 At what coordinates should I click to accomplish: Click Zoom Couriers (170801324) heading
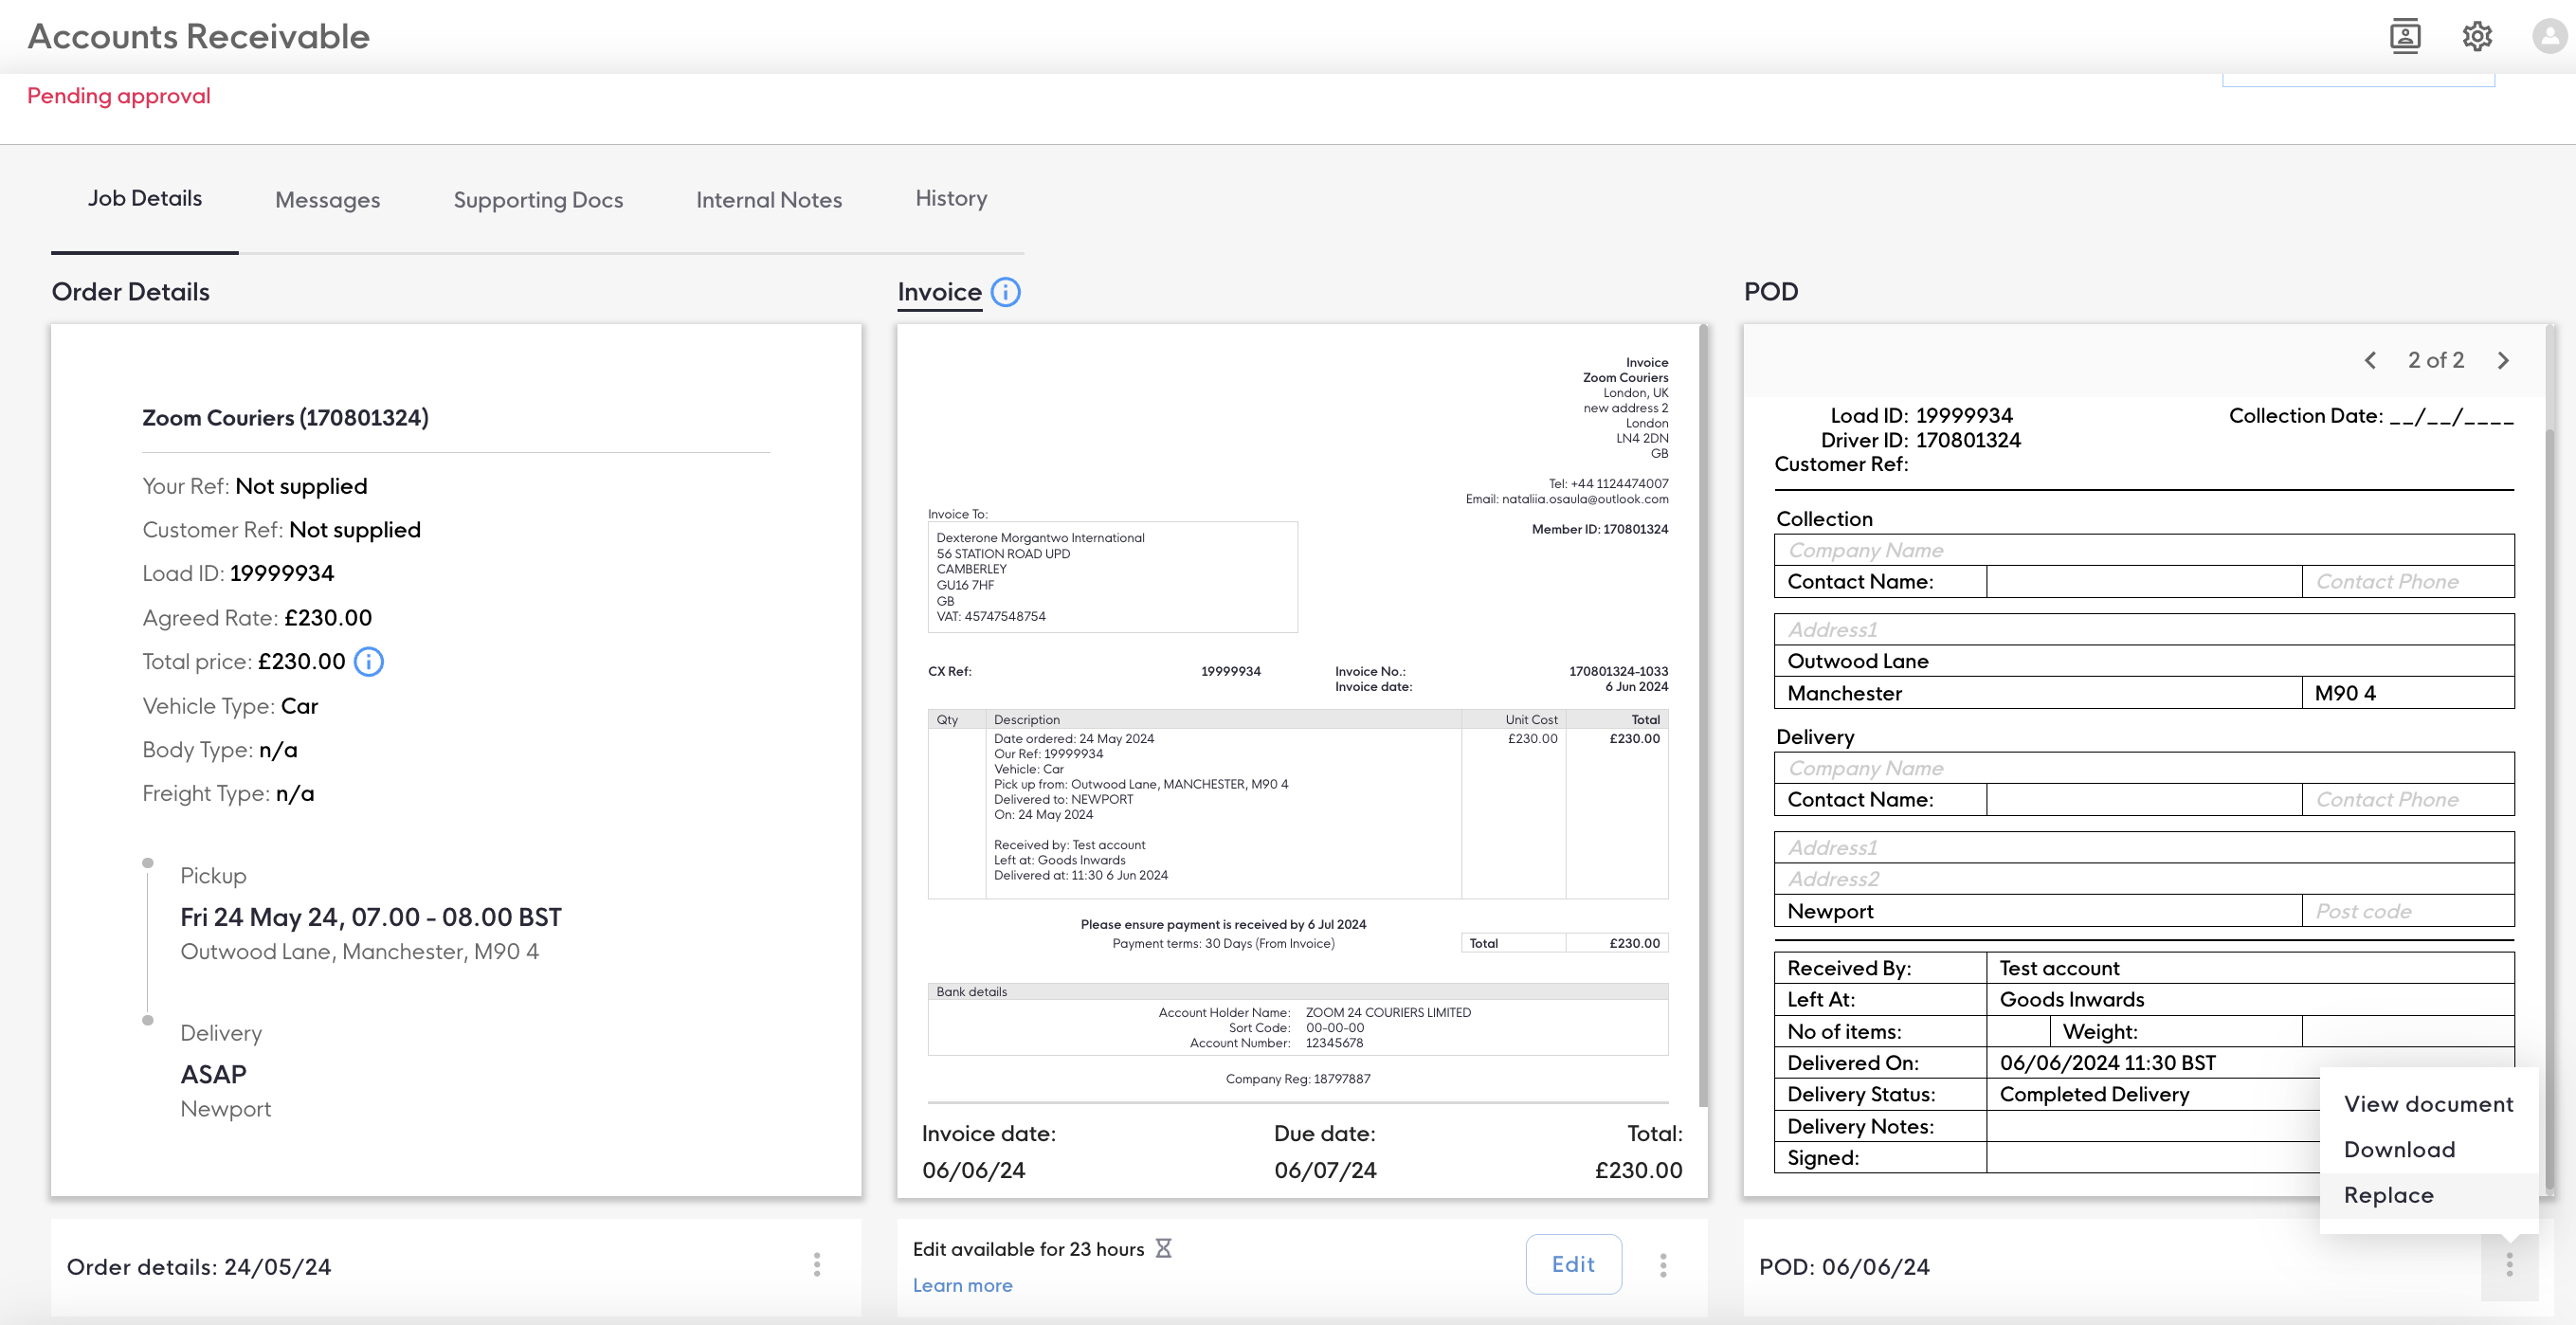coord(285,418)
